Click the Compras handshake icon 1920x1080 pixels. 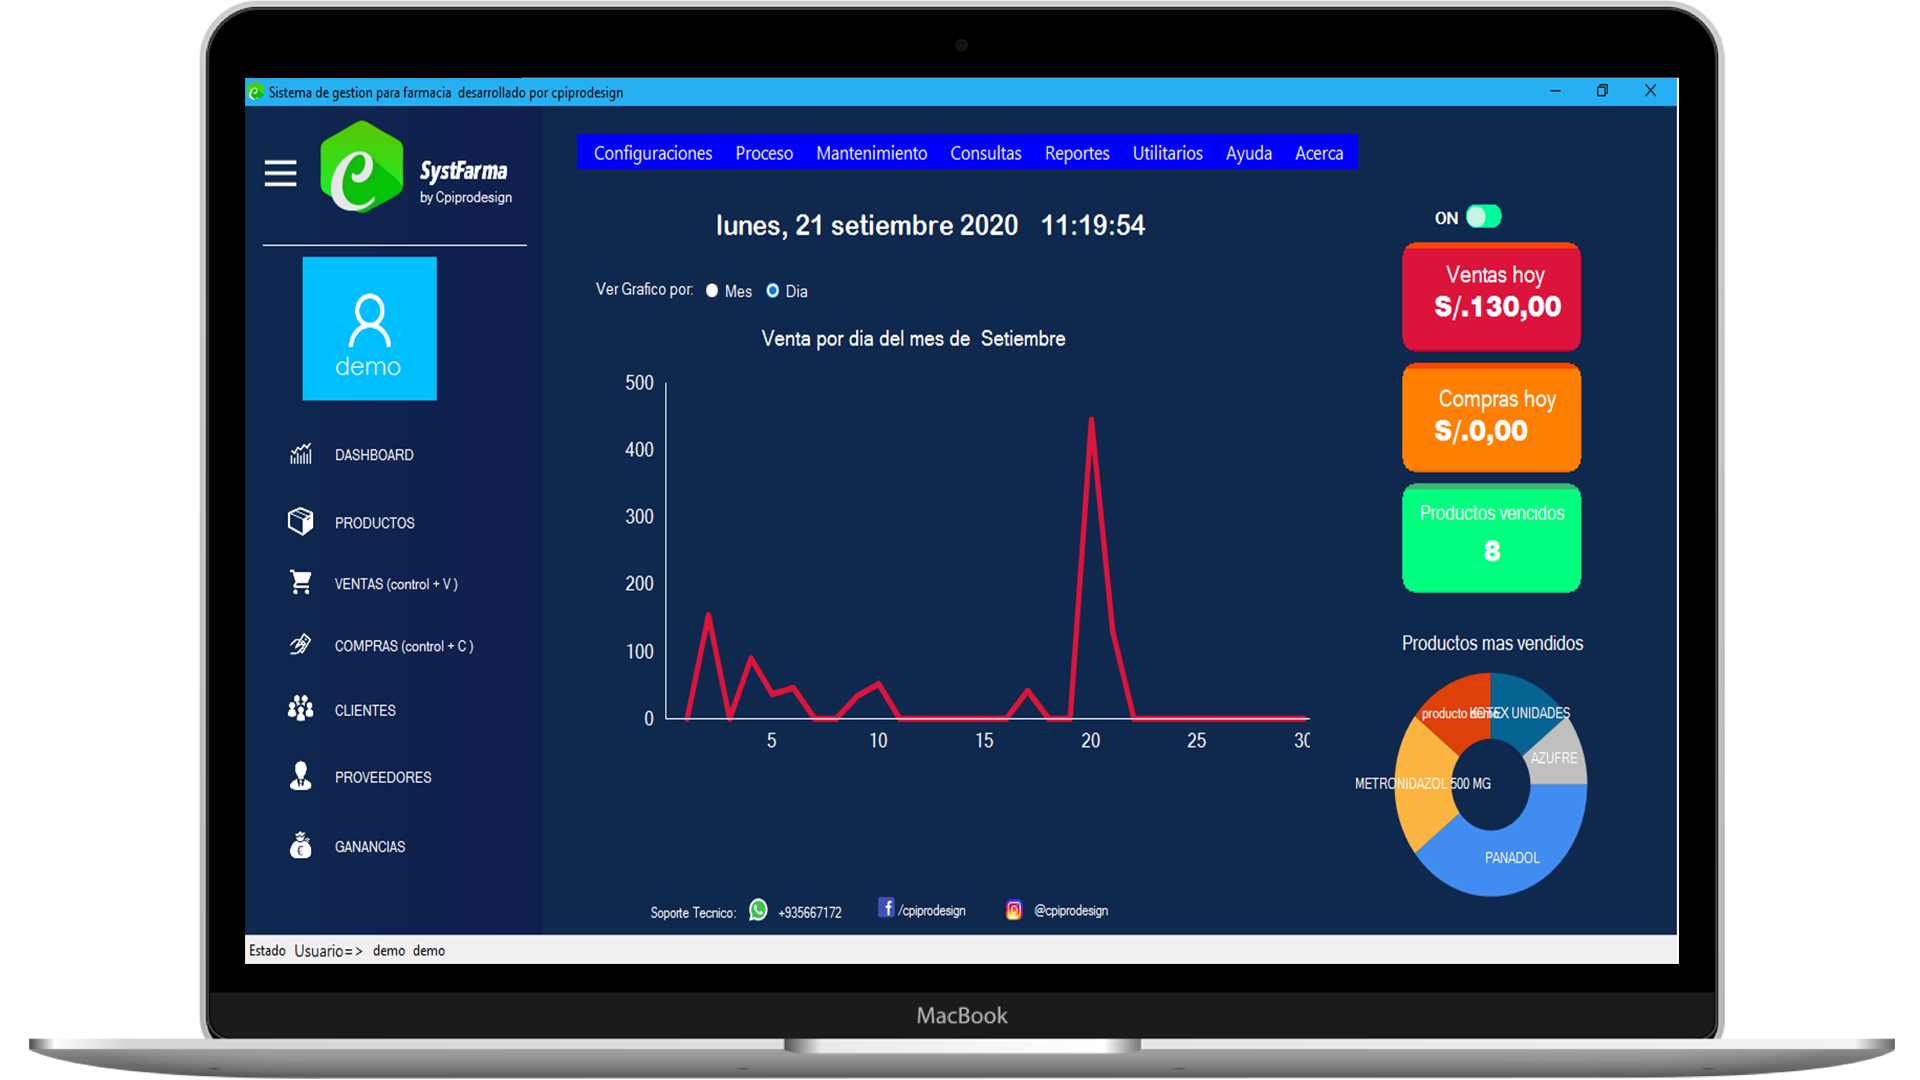301,645
